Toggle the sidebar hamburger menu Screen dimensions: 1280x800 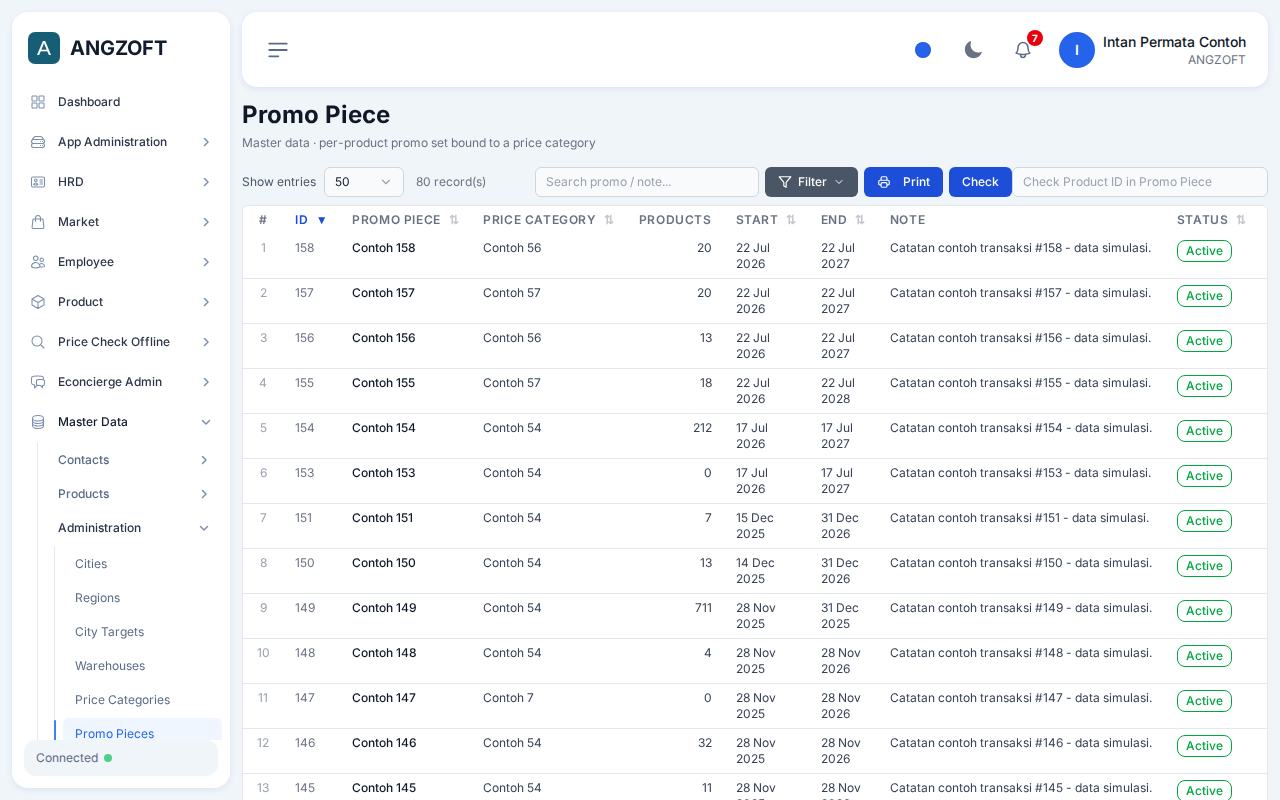pos(278,50)
